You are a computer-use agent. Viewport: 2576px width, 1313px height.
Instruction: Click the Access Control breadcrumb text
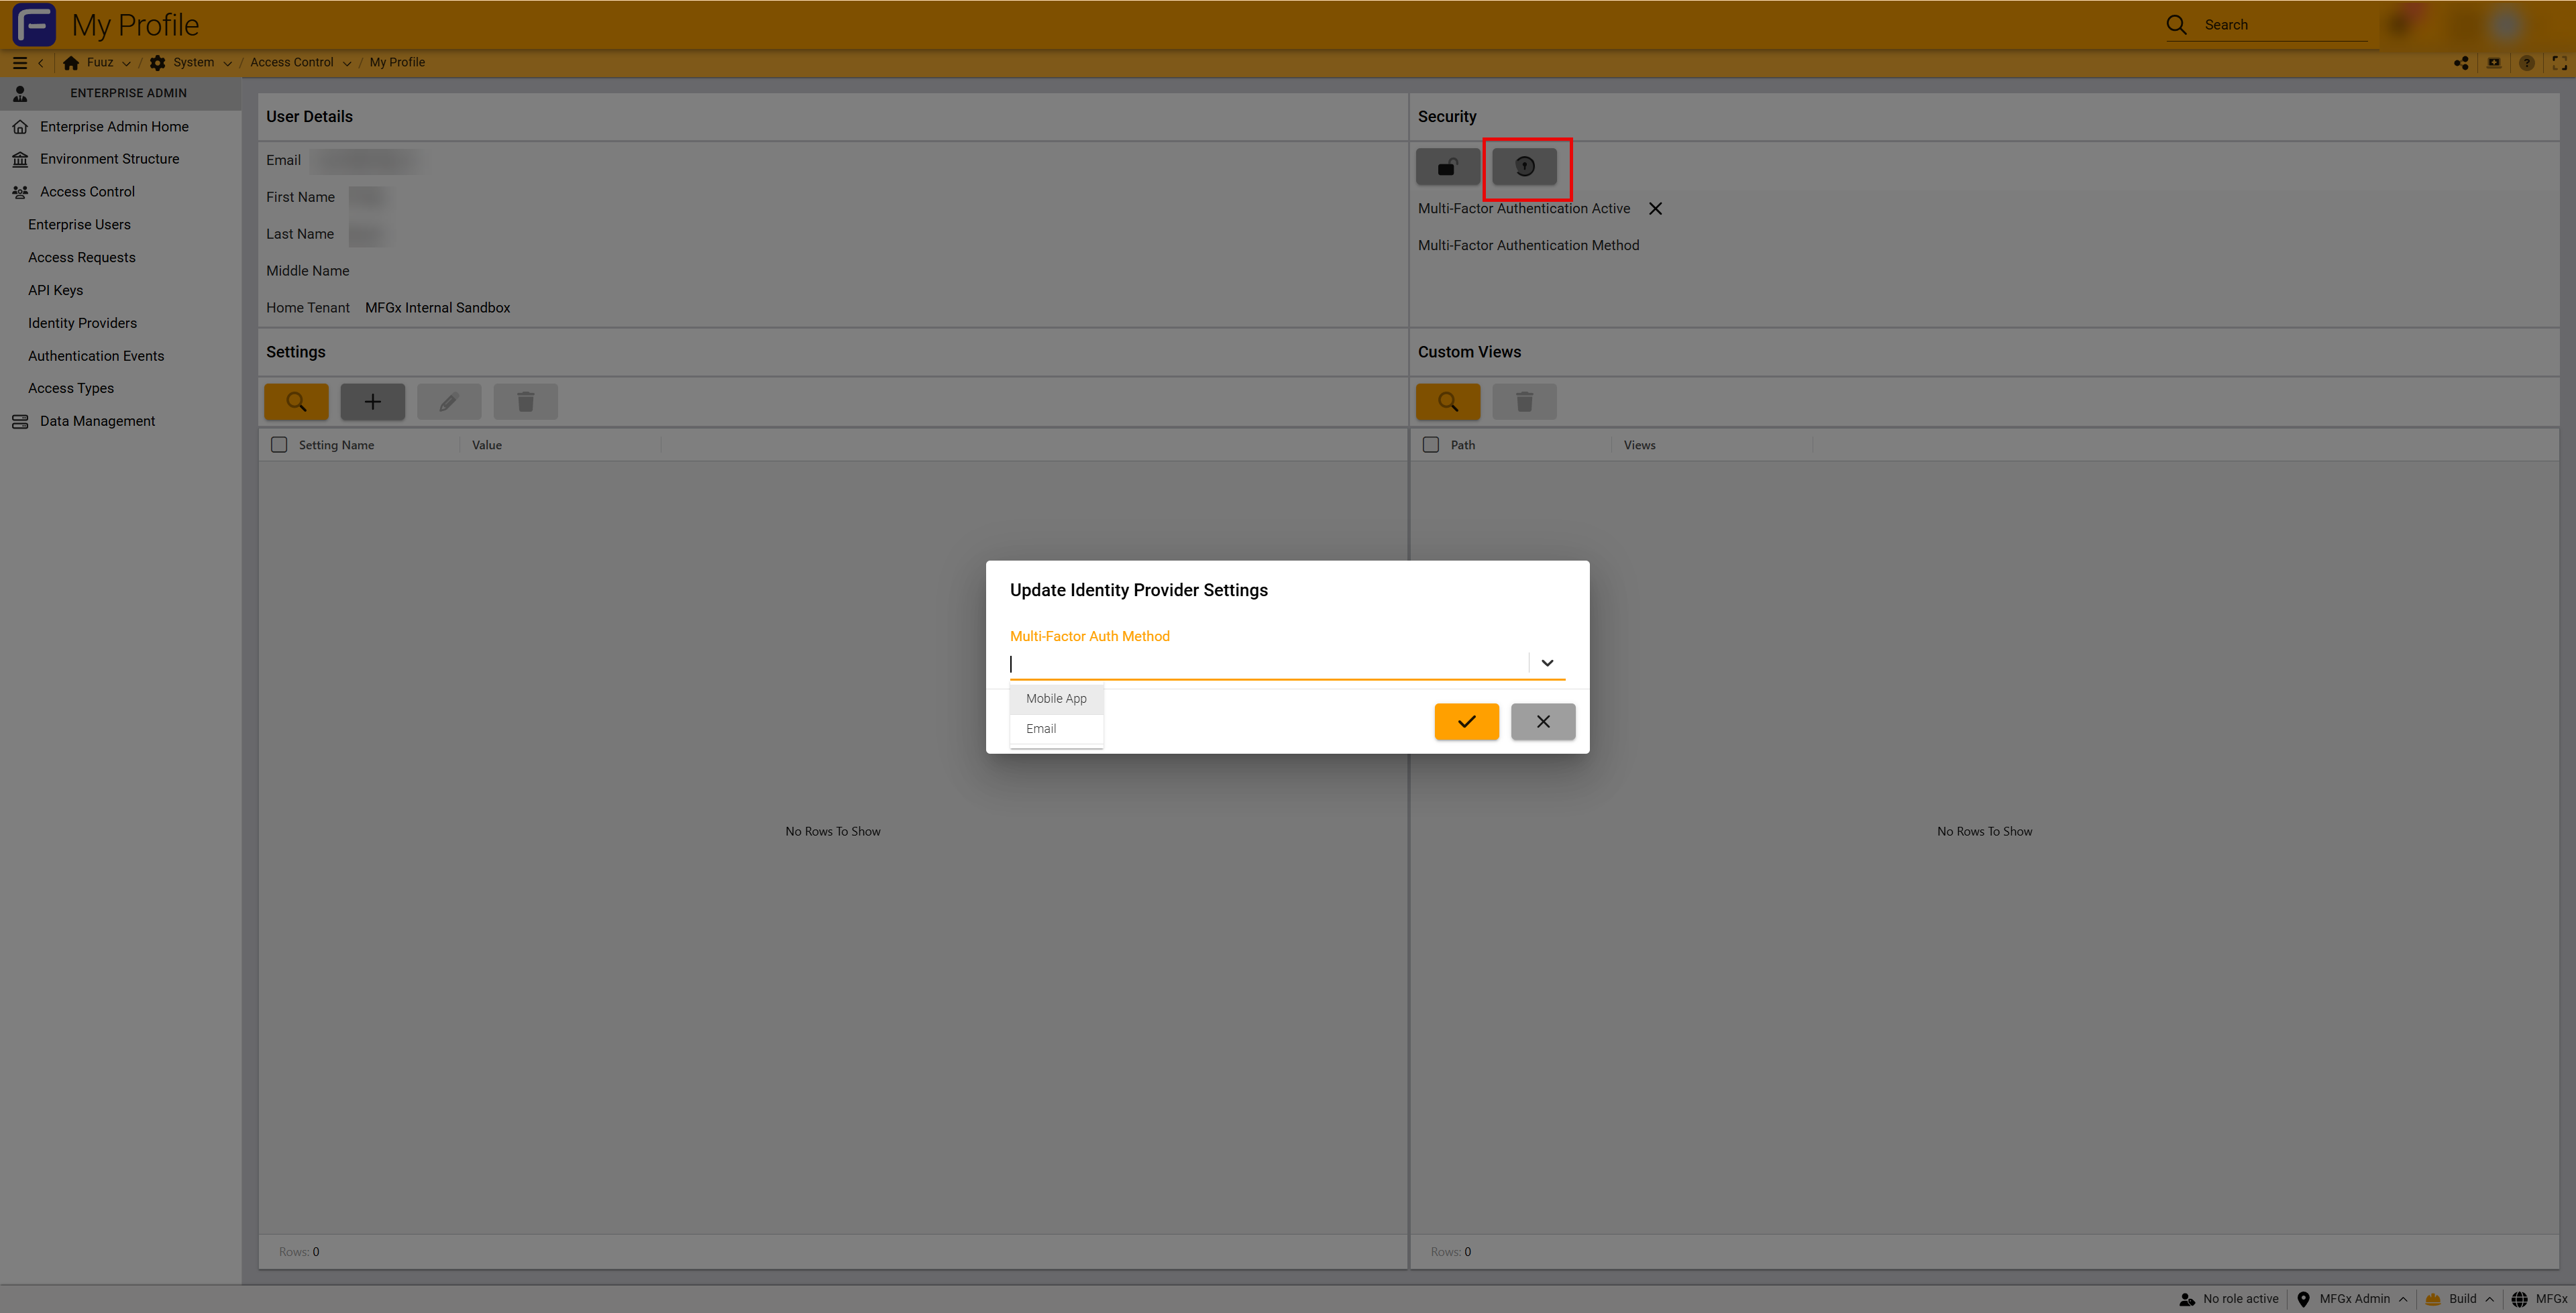click(292, 63)
